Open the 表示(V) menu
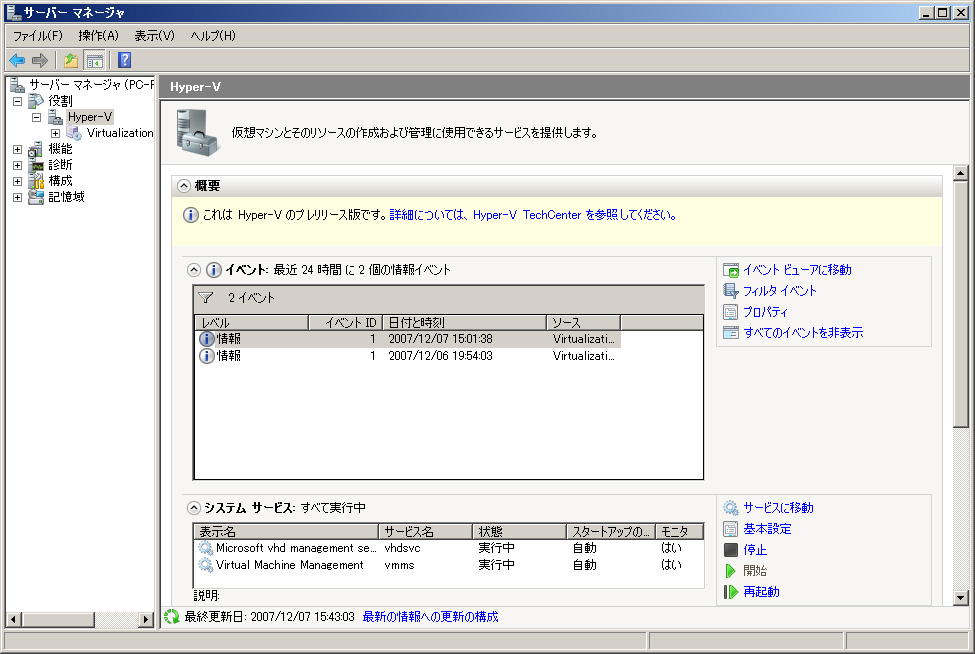This screenshot has width=975, height=654. click(154, 35)
